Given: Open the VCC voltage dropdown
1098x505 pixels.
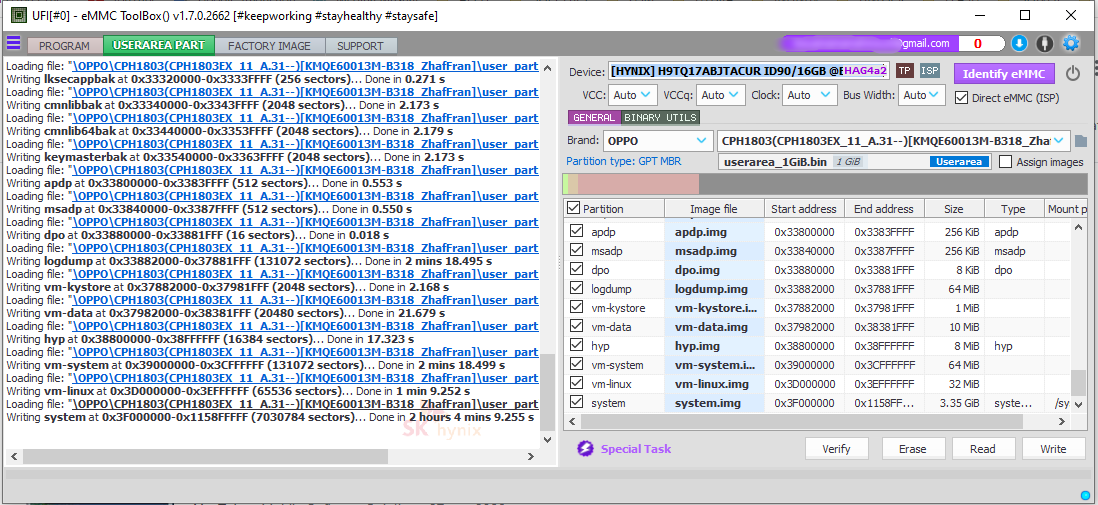Looking at the screenshot, I should click(x=633, y=95).
